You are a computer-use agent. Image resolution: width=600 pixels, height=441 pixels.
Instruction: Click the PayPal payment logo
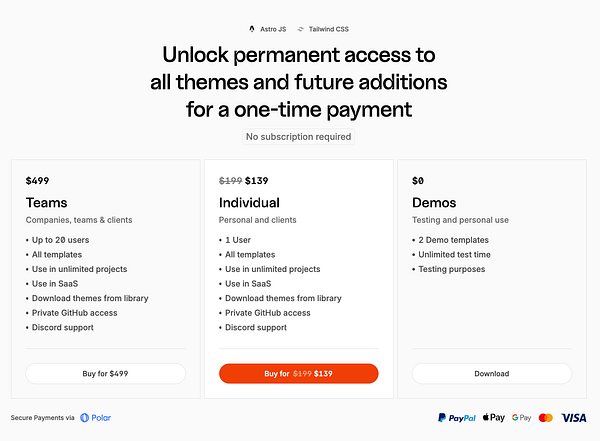(455, 417)
